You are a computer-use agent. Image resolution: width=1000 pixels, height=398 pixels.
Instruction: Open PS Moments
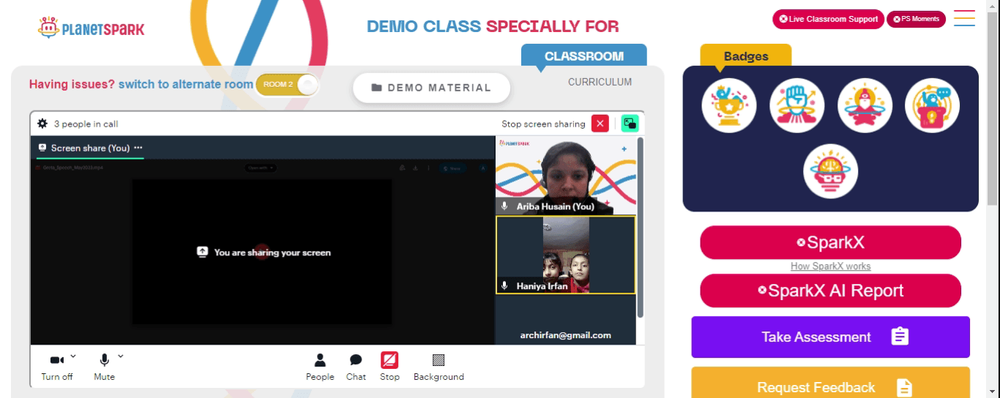(916, 19)
